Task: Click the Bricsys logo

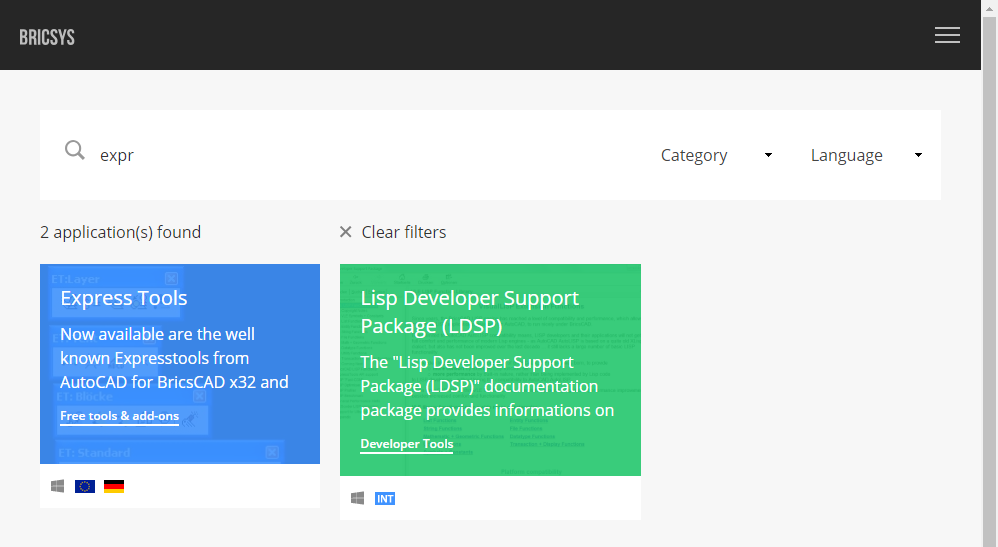Action: (x=47, y=38)
